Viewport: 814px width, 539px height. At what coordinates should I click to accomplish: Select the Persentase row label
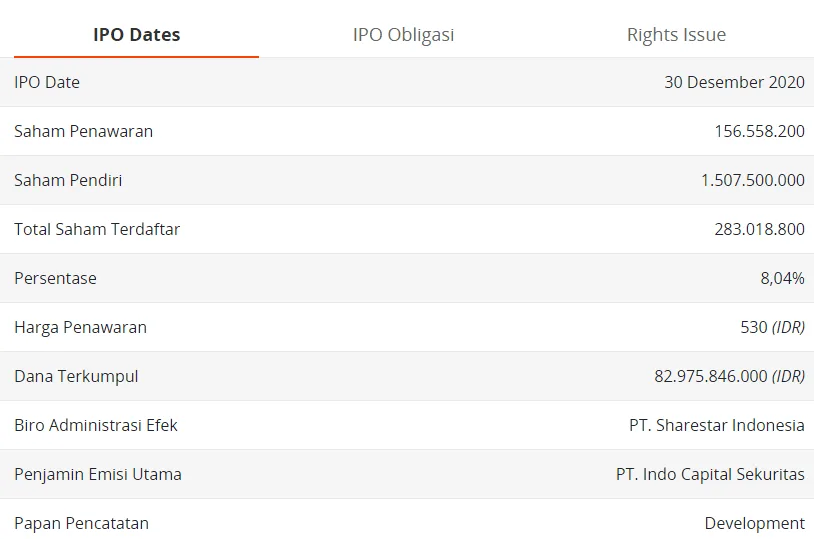[x=55, y=278]
